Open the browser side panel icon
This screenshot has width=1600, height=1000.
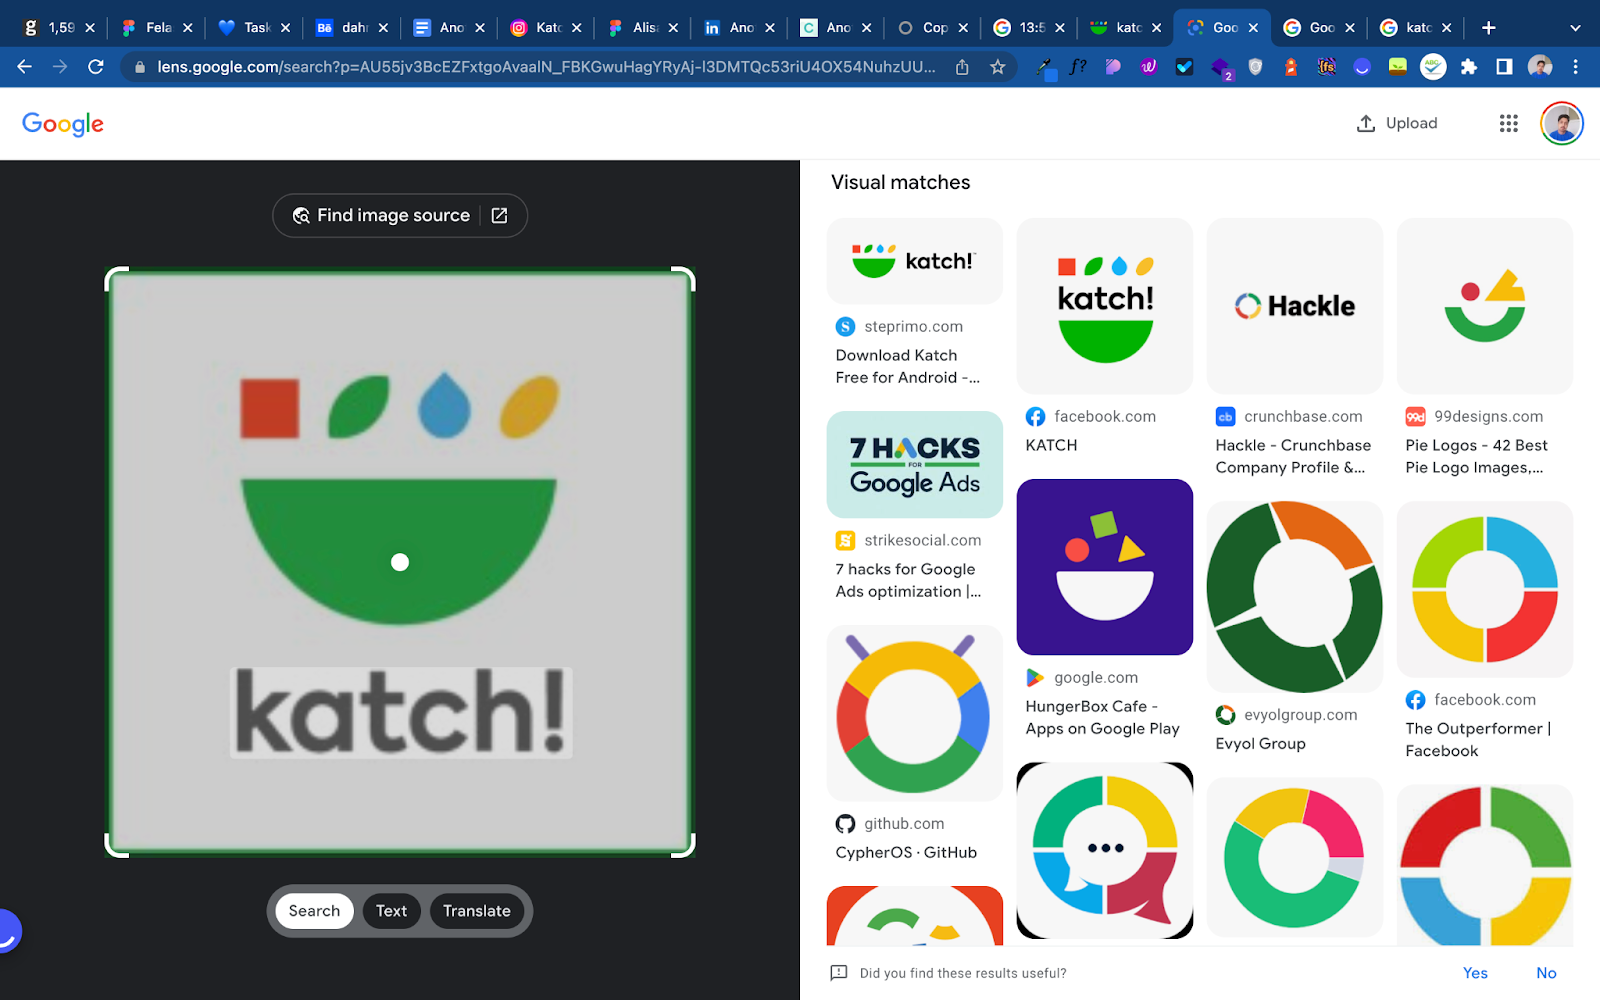click(x=1504, y=67)
